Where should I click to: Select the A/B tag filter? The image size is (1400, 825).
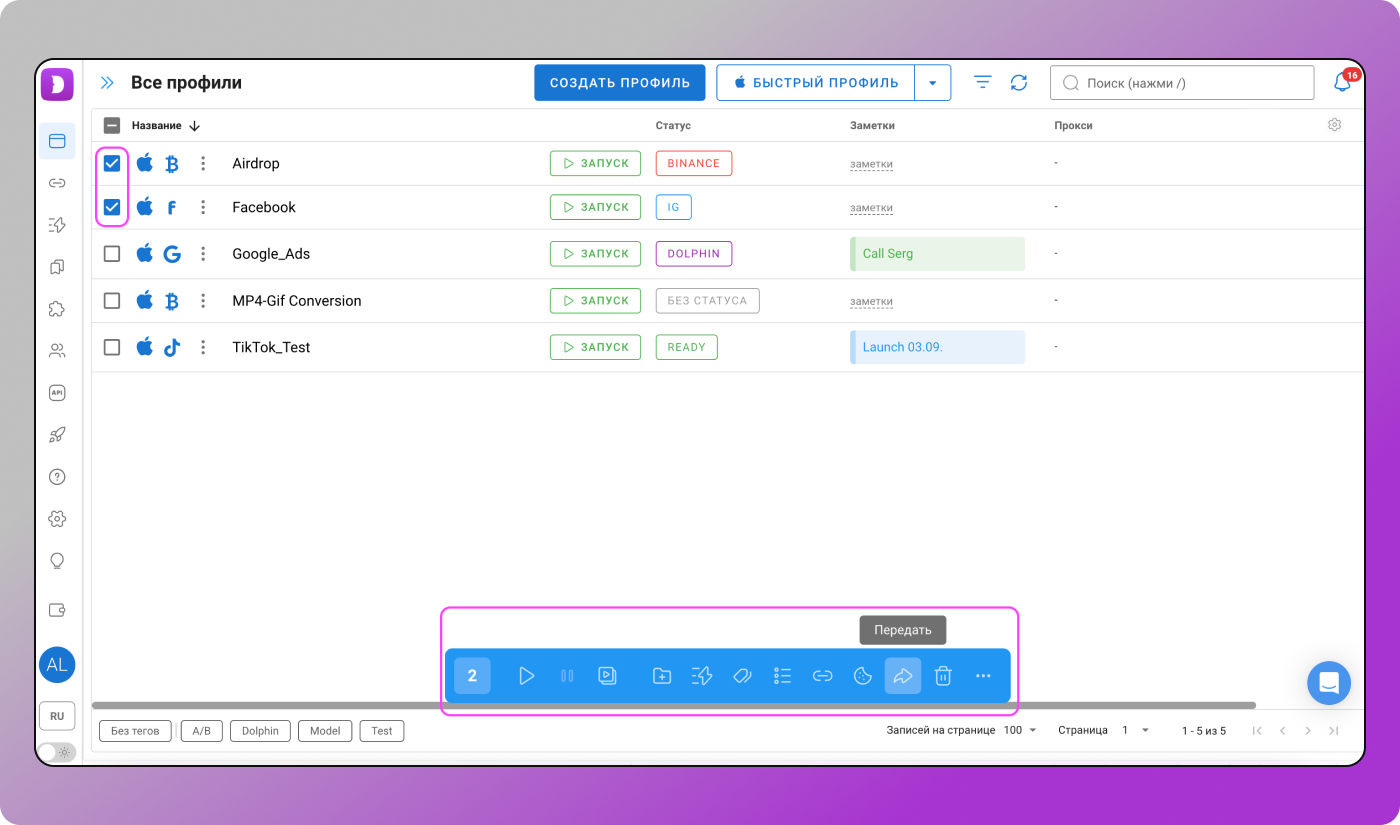[201, 731]
